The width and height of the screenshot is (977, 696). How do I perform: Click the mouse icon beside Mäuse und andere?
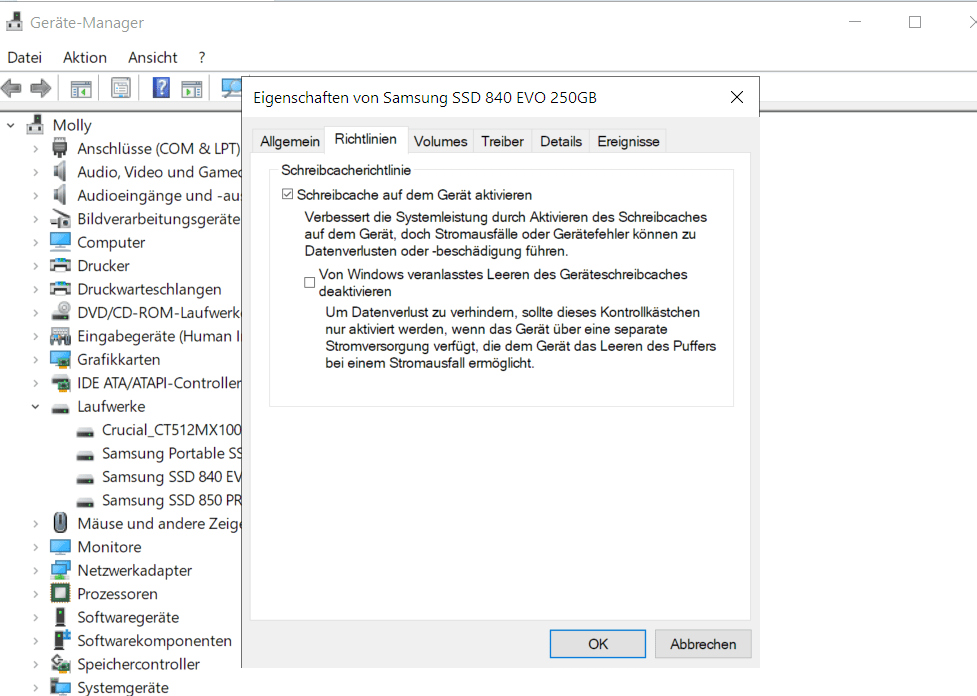[x=60, y=523]
